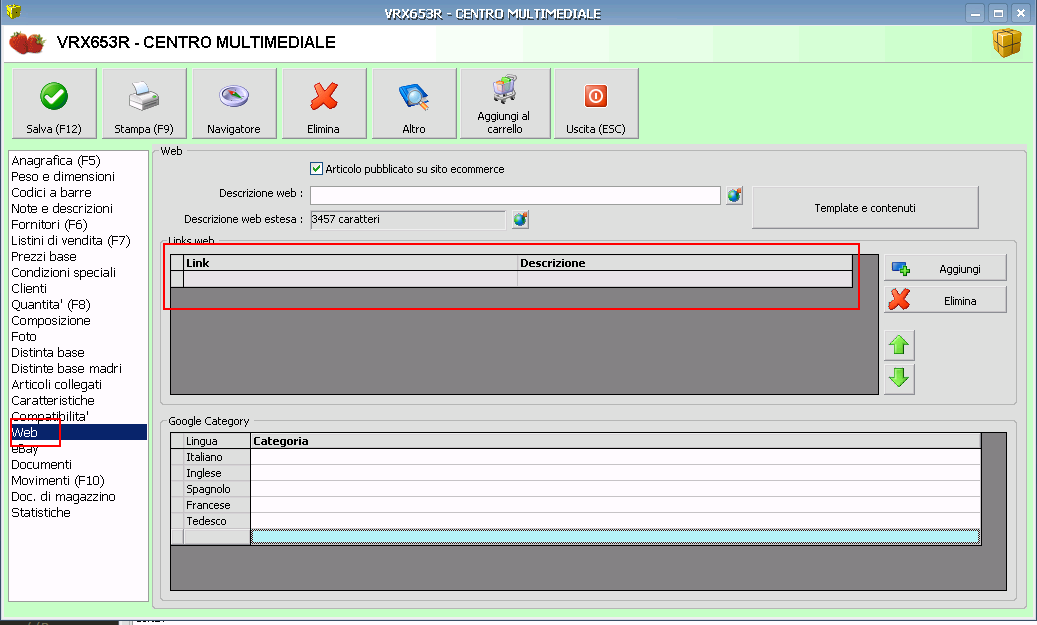
Task: Click globe icon beside Descrizione web estesa
Action: (x=520, y=219)
